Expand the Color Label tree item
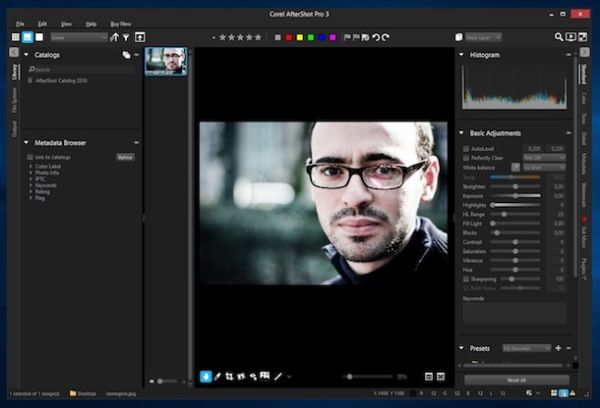Screen dimensions: 600x408 (31, 166)
